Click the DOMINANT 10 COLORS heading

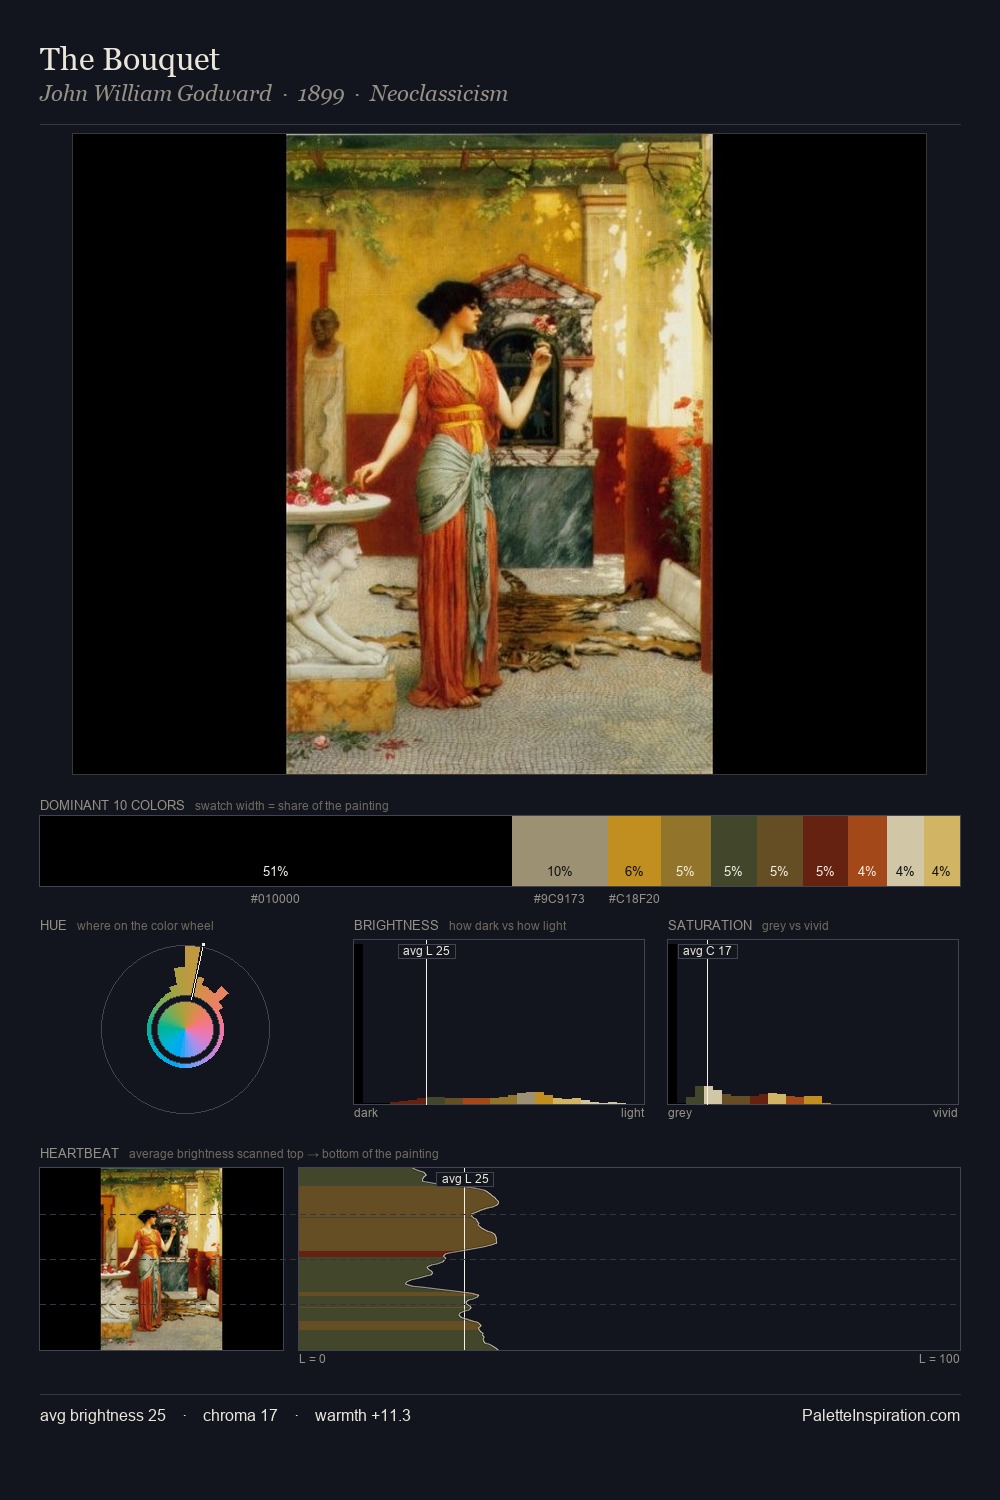112,805
